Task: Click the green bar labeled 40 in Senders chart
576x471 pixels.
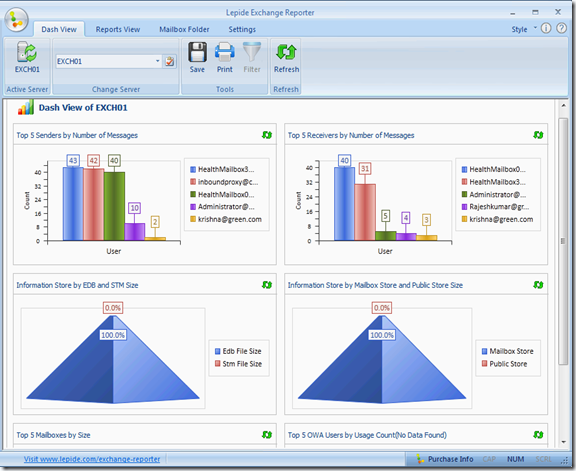Action: [x=114, y=206]
